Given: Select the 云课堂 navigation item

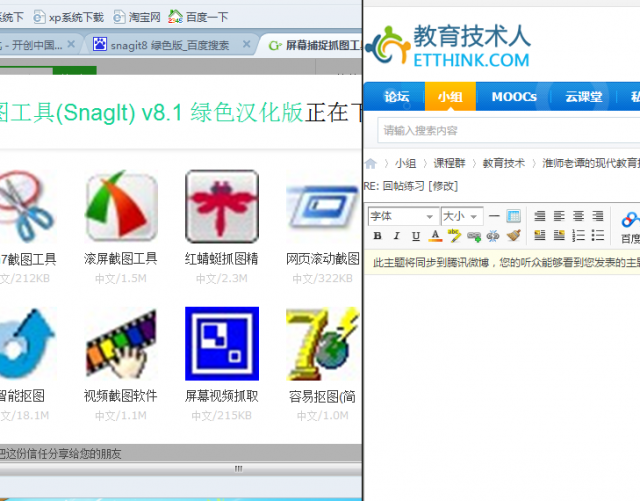Looking at the screenshot, I should click(582, 97).
